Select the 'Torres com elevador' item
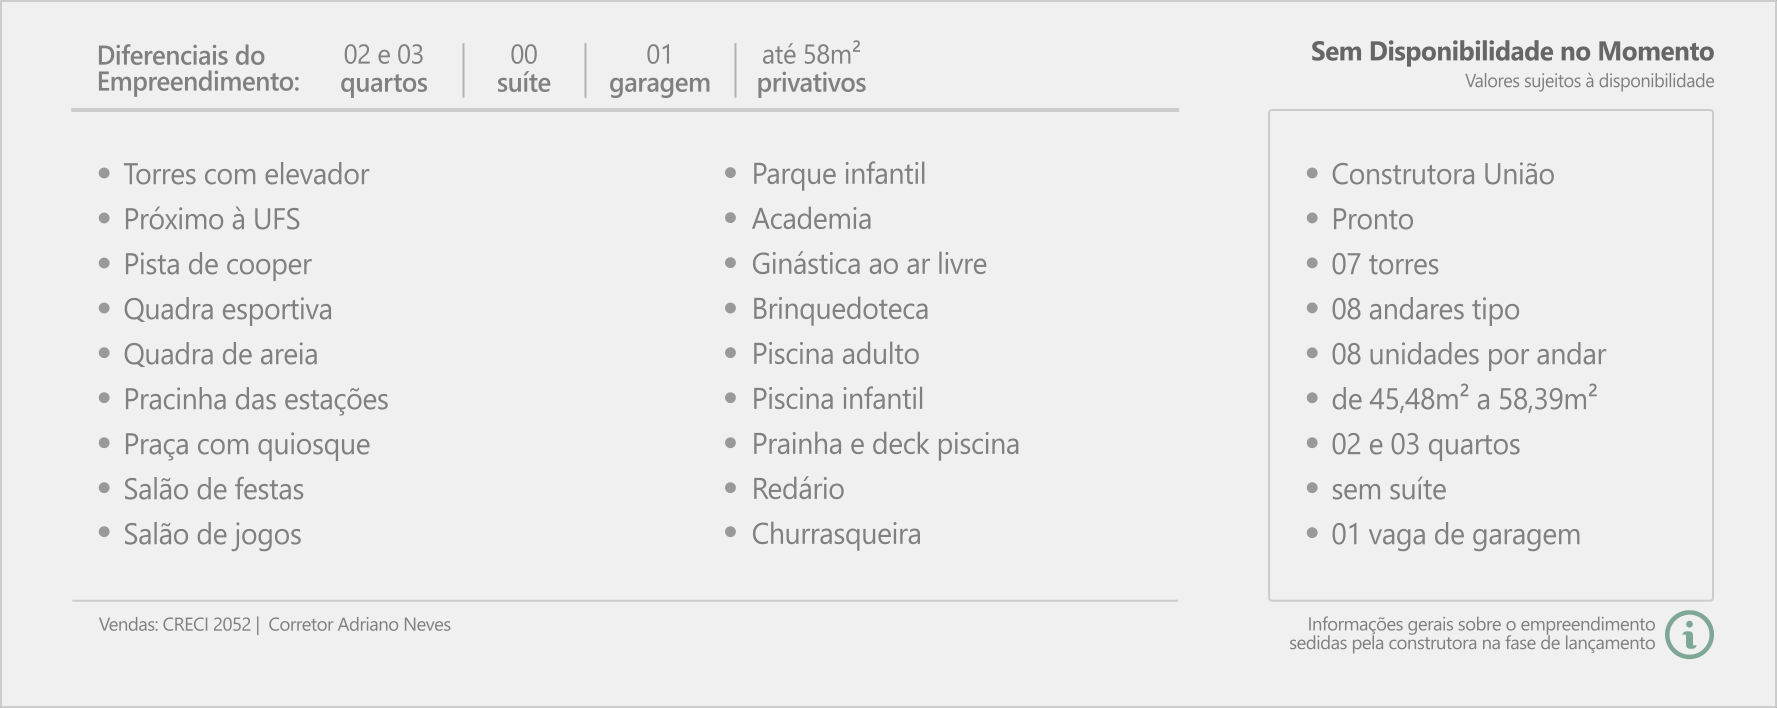The width and height of the screenshot is (1777, 708). pos(246,174)
